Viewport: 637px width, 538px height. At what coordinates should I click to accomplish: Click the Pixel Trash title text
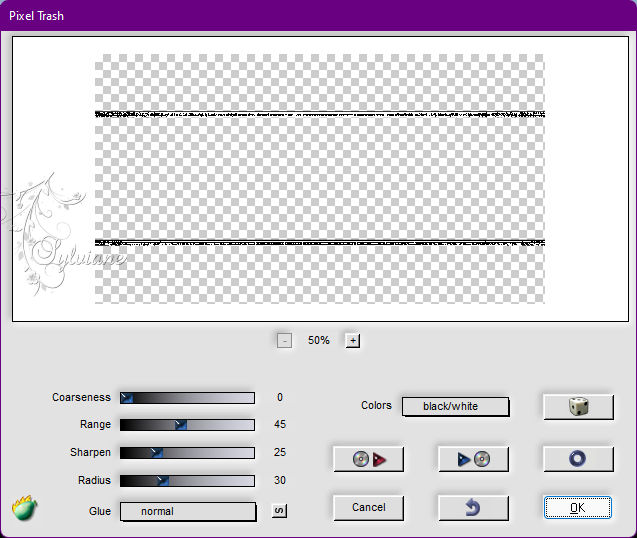tap(36, 16)
